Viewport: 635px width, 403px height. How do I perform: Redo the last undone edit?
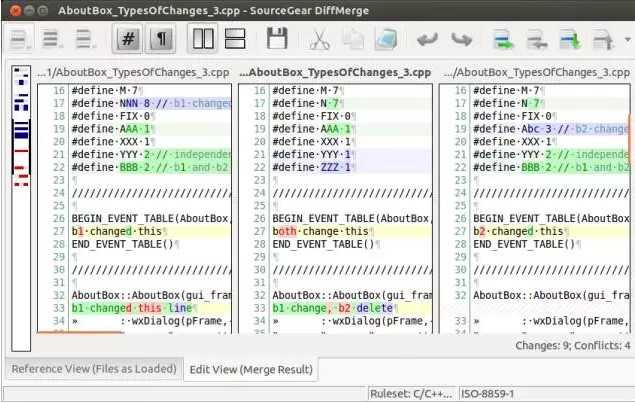tap(462, 40)
